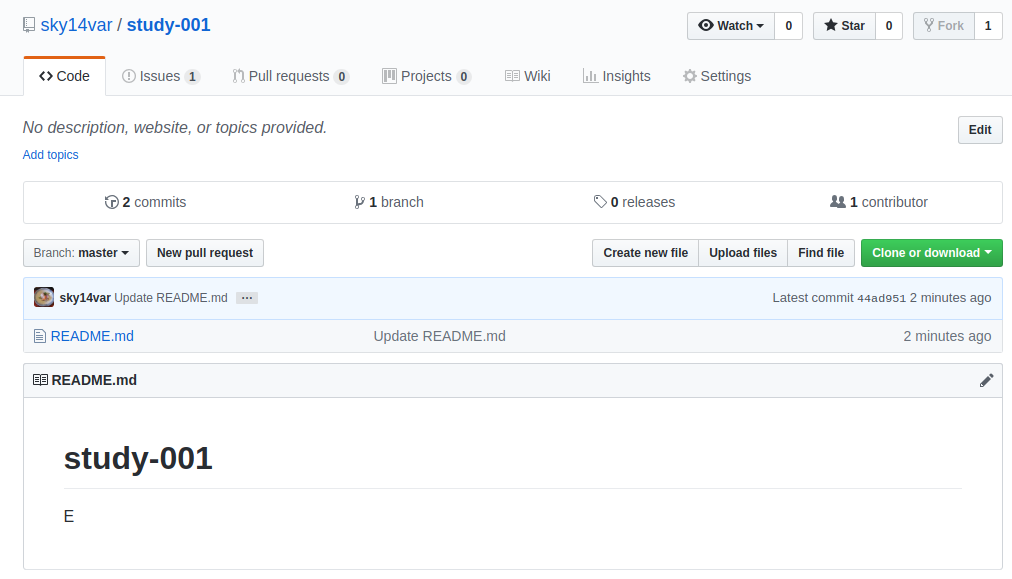Open the Pull requests tab
Viewport: 1012px width, 579px height.
pos(290,76)
